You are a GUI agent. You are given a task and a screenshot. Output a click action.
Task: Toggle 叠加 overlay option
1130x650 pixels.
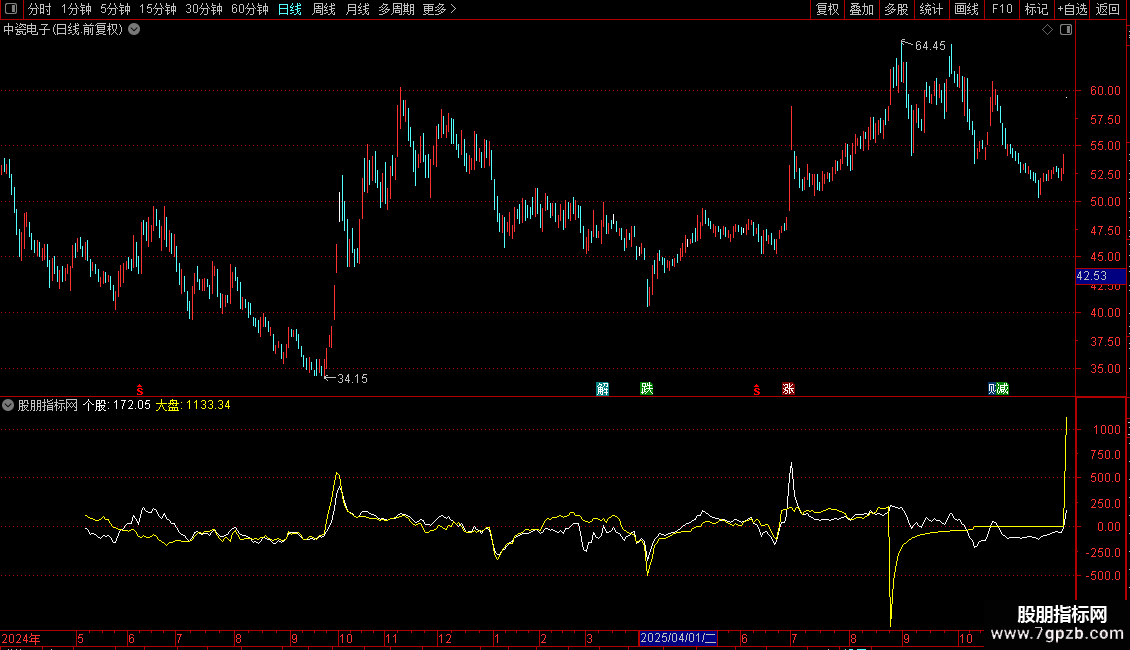click(861, 9)
